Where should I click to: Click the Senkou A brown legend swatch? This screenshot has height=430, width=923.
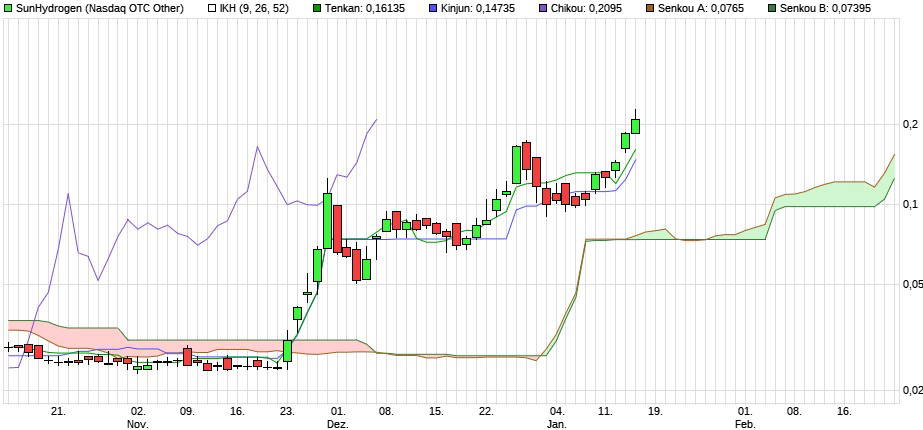[650, 8]
